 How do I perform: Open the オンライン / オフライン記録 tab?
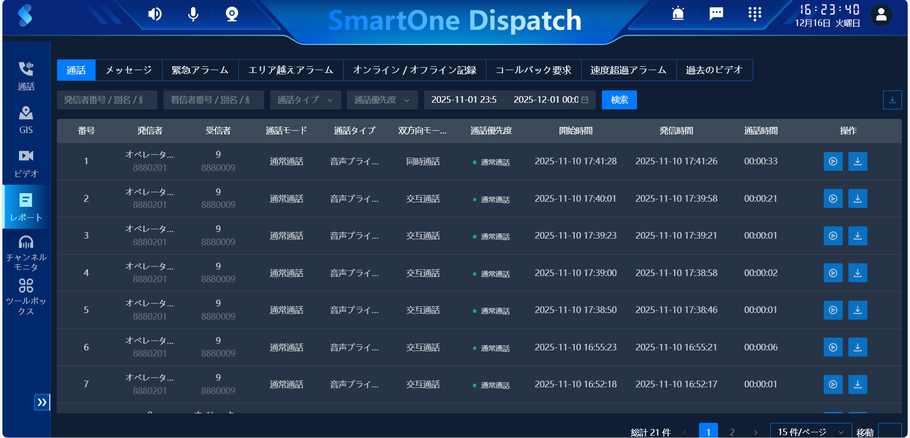pyautogui.click(x=414, y=70)
